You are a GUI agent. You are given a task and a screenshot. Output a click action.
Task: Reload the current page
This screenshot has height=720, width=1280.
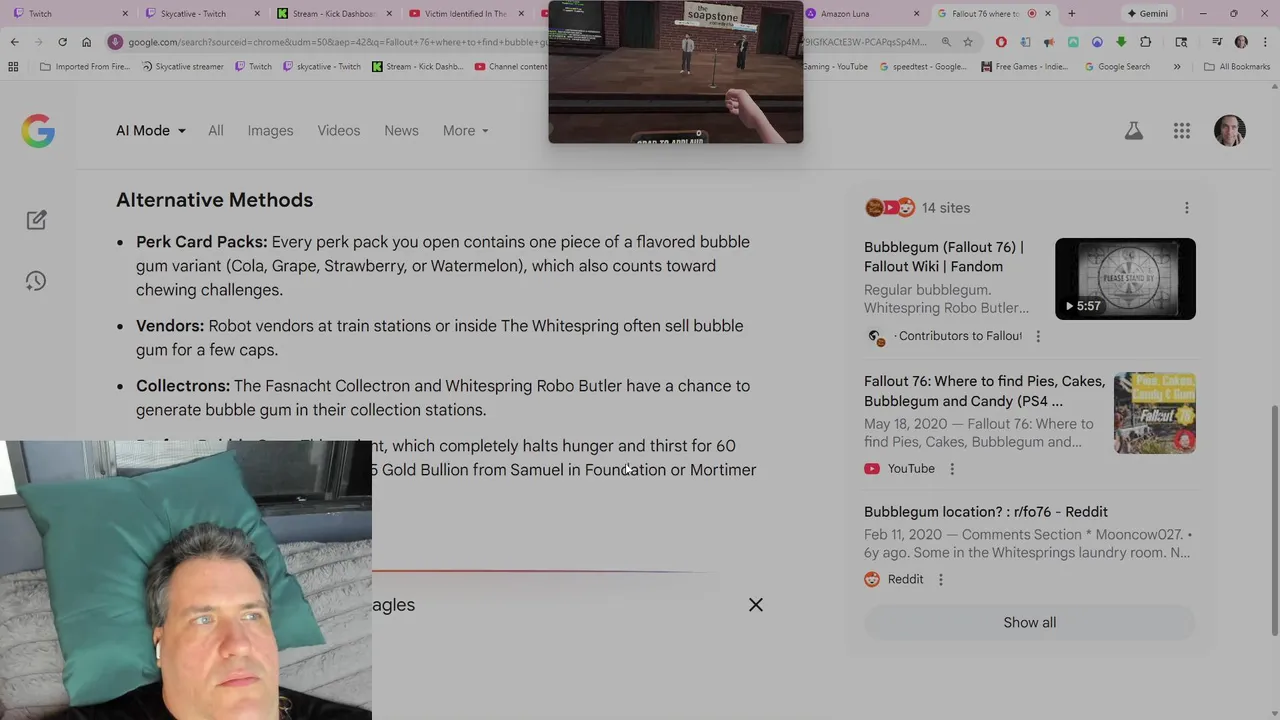(x=62, y=42)
